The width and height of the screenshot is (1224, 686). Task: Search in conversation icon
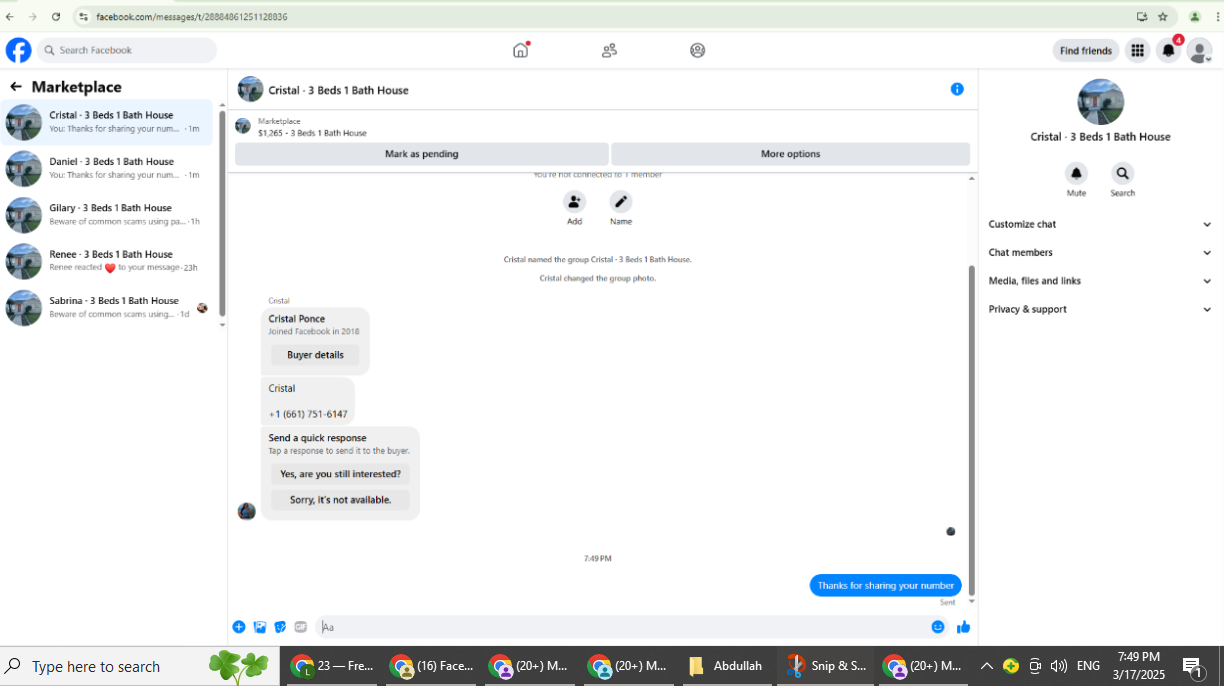point(1122,173)
